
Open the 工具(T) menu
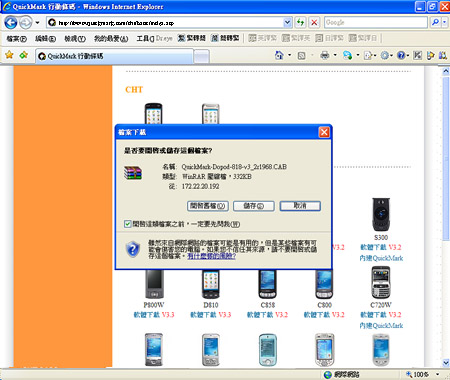point(145,39)
